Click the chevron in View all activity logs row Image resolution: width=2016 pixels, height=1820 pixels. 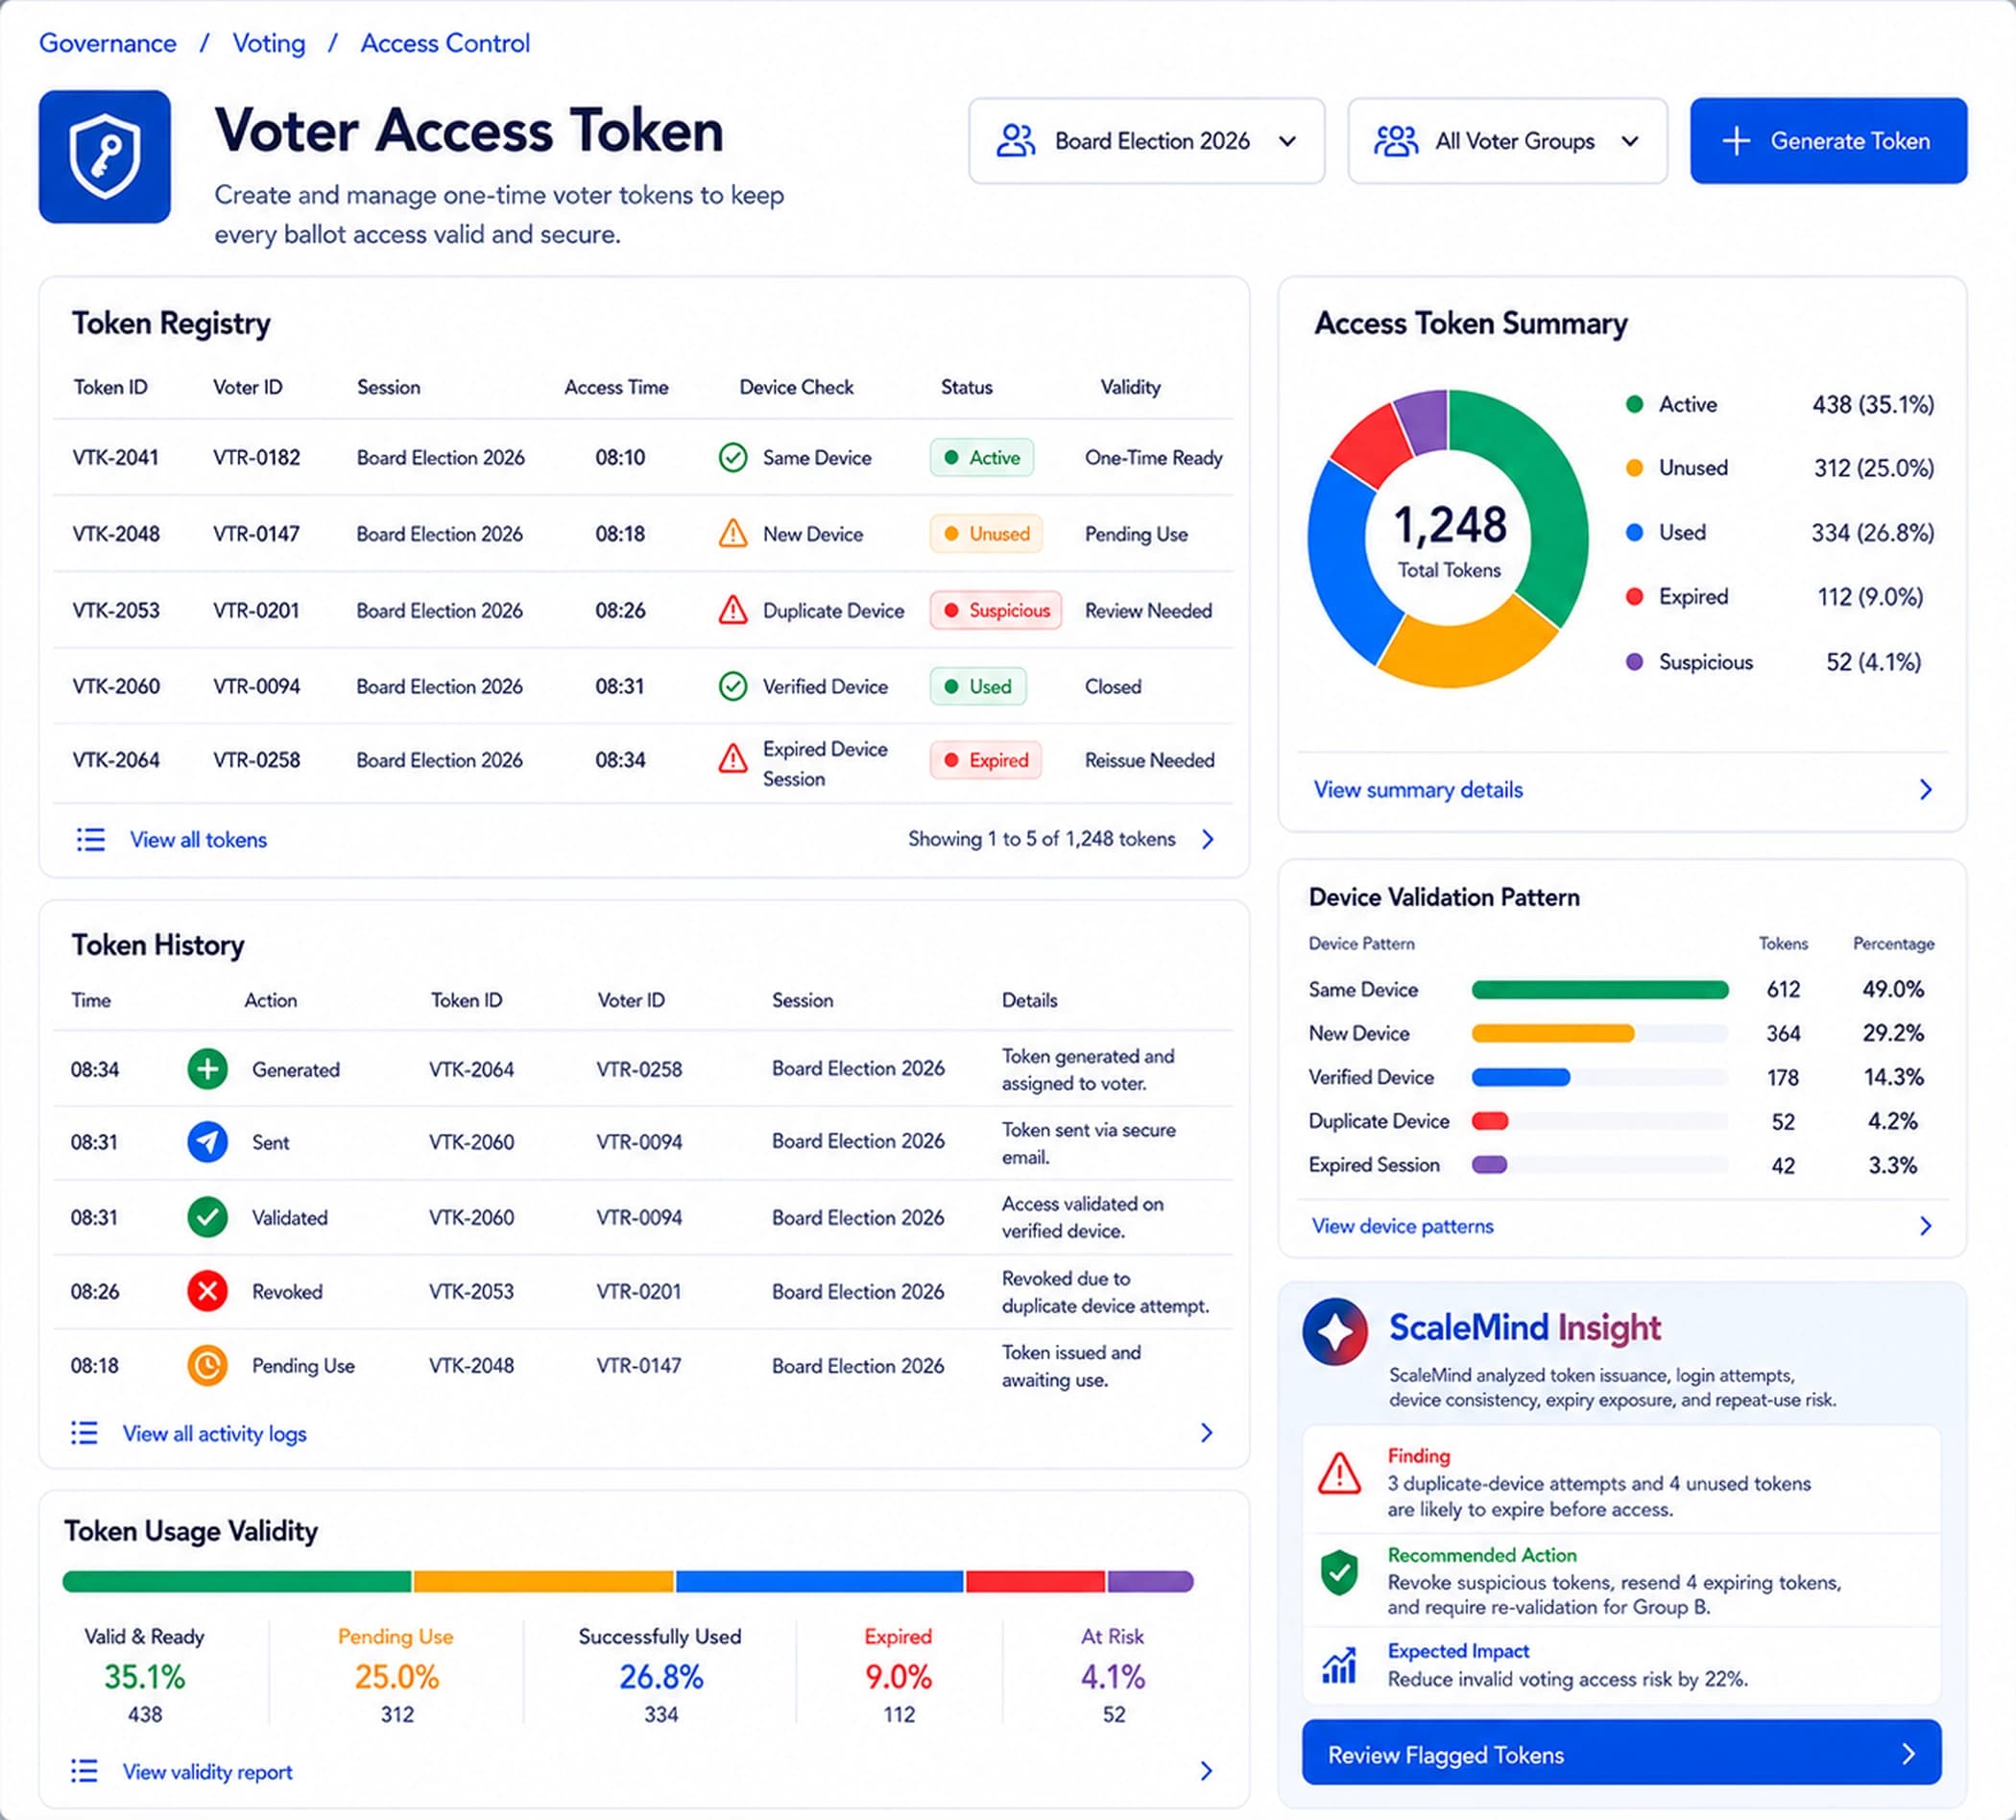click(x=1207, y=1433)
